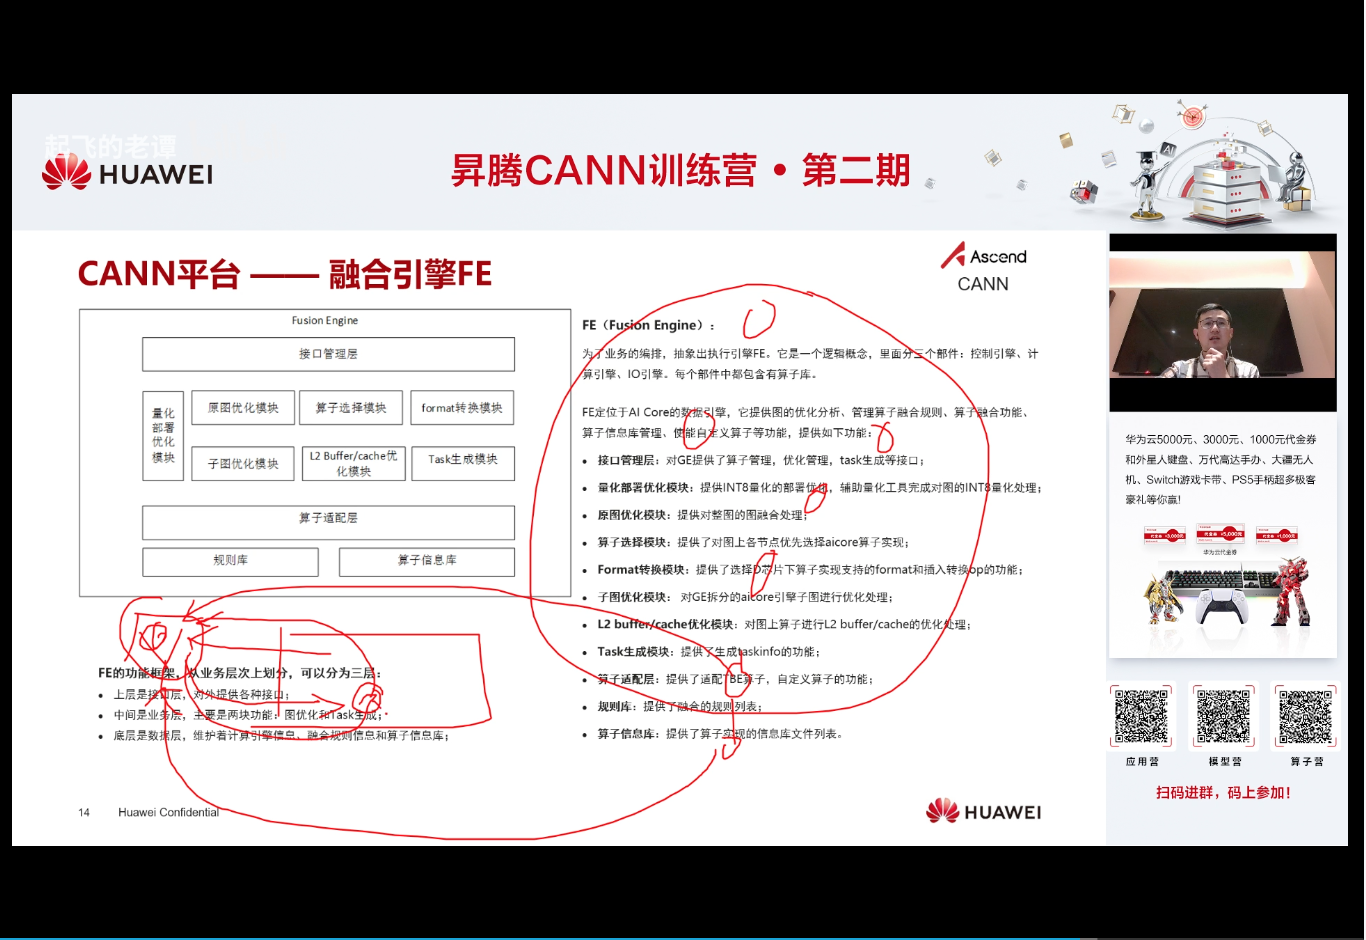The width and height of the screenshot is (1366, 940).
Task: Select the 昇腾CANN训练营·第二期 title
Action: coord(680,170)
